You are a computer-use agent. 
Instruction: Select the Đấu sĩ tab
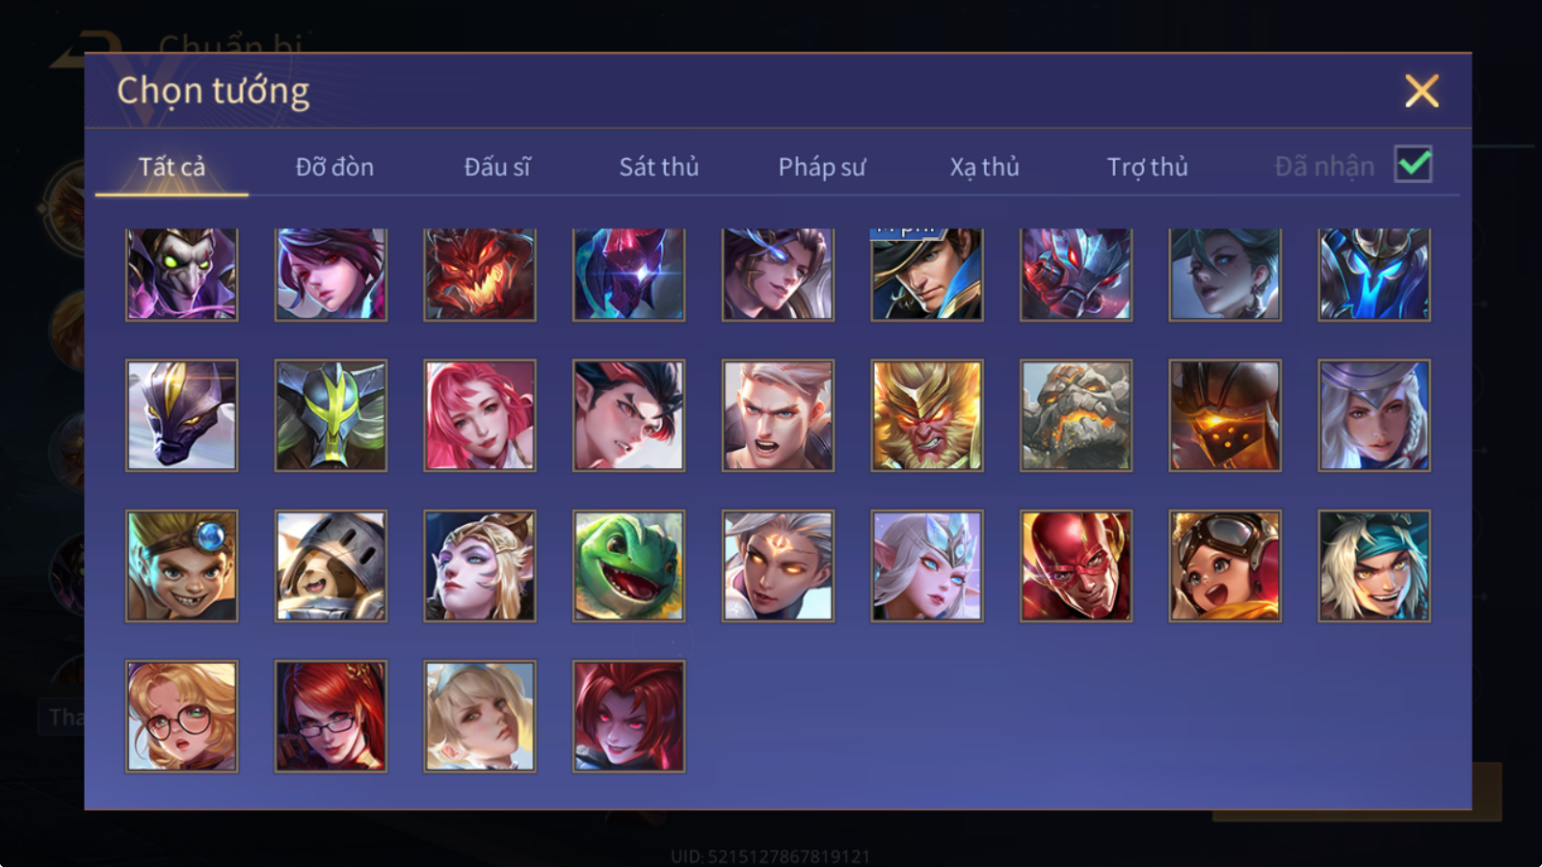click(x=497, y=167)
